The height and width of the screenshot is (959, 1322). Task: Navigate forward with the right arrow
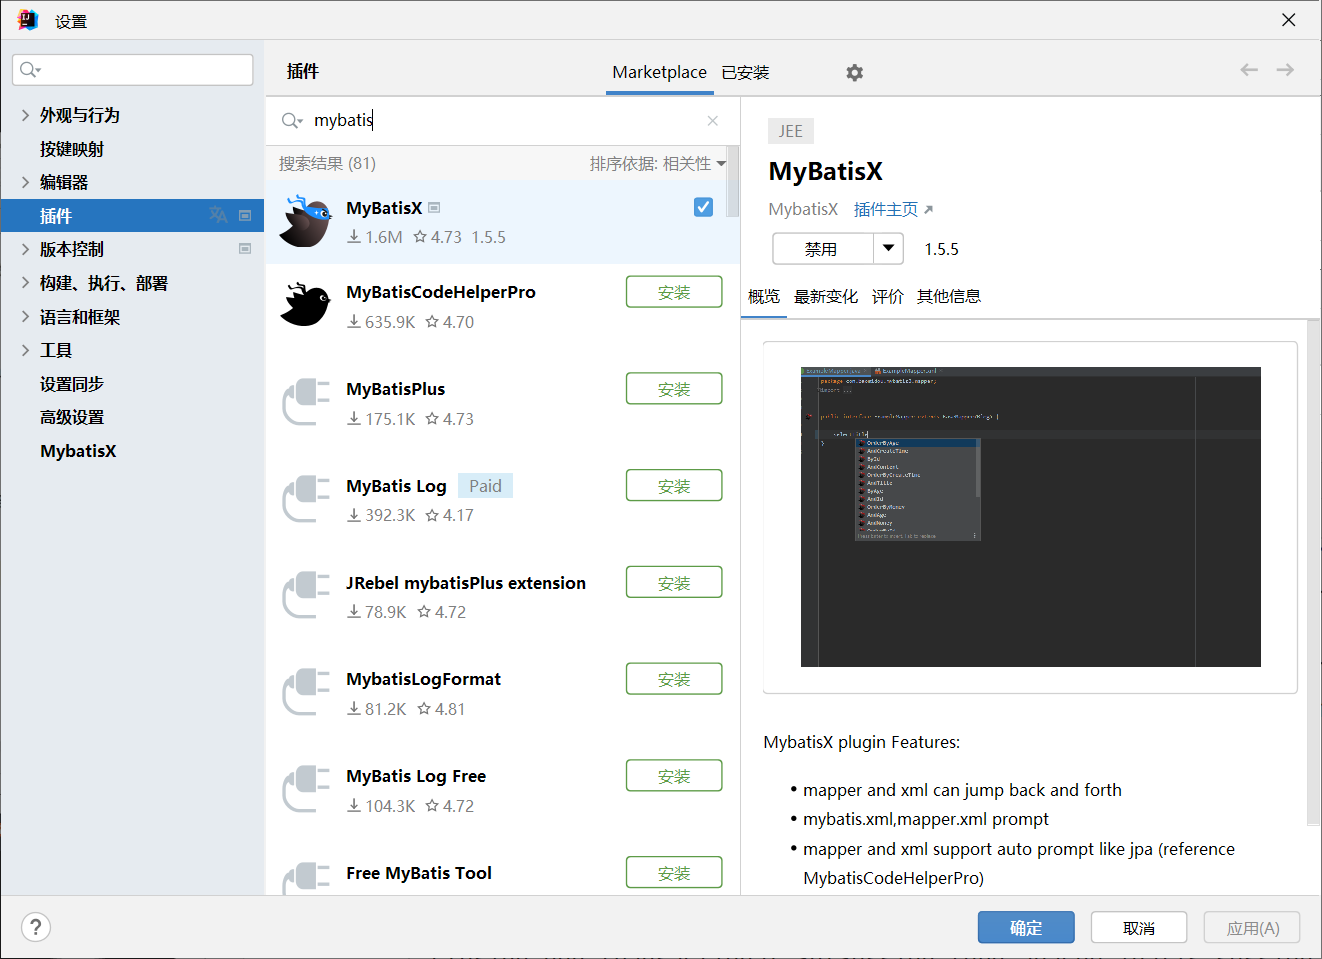(x=1285, y=70)
